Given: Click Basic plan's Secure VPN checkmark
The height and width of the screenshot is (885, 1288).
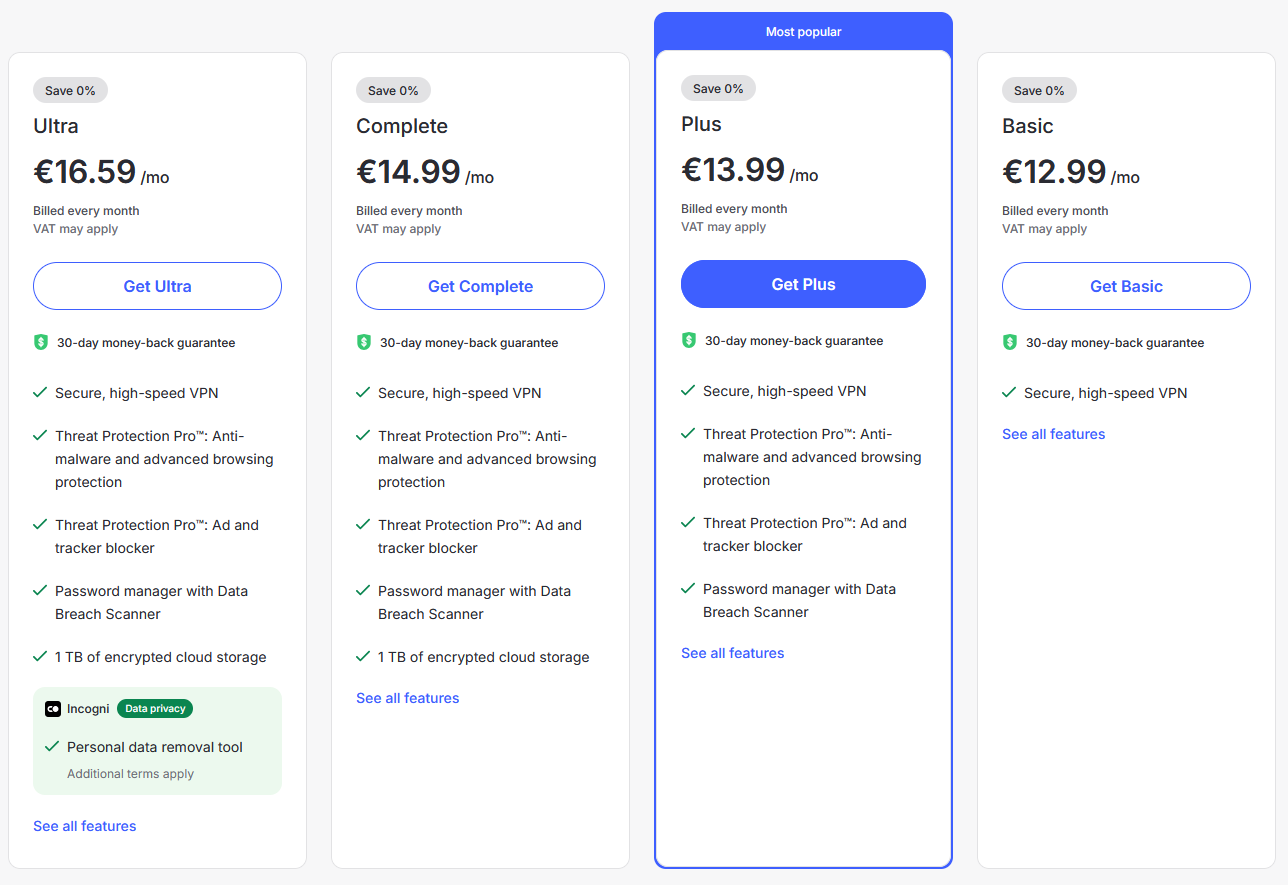Looking at the screenshot, I should tap(1009, 393).
